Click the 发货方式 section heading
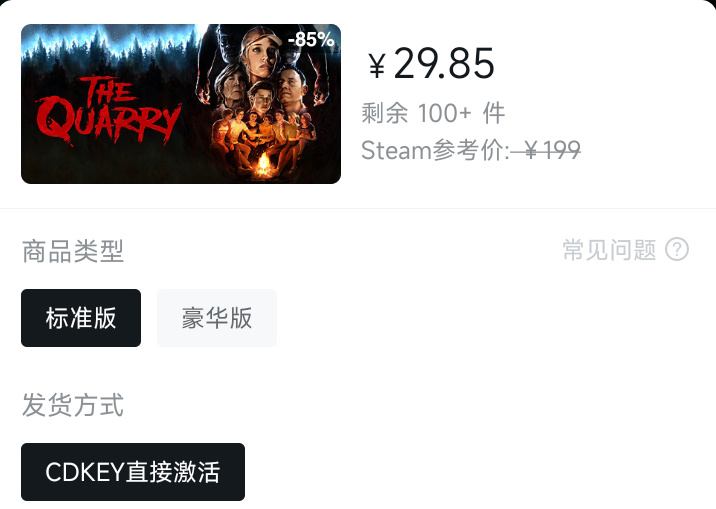Screen dimensions: 716x509 pyautogui.click(x=73, y=404)
